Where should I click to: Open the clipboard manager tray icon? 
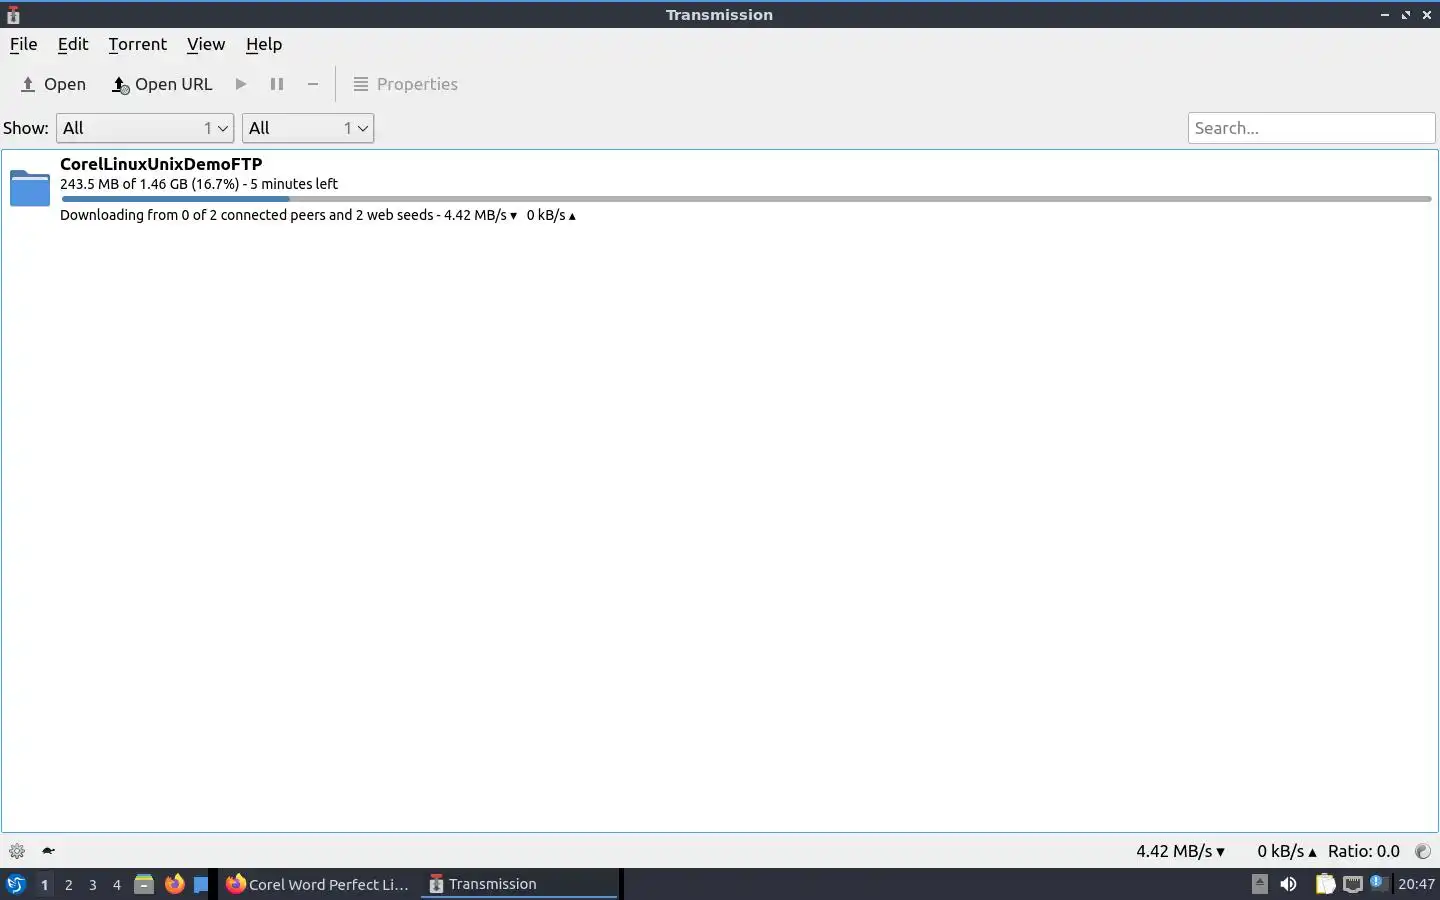click(x=1325, y=884)
